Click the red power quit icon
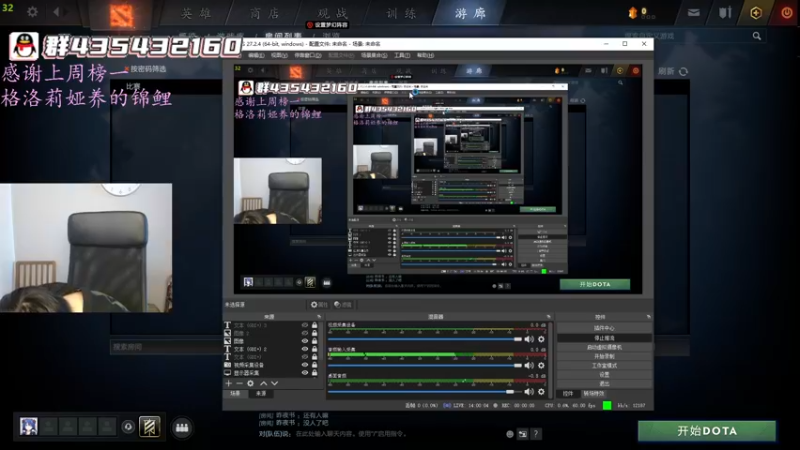Viewport: 800px width, 450px height. (x=787, y=13)
